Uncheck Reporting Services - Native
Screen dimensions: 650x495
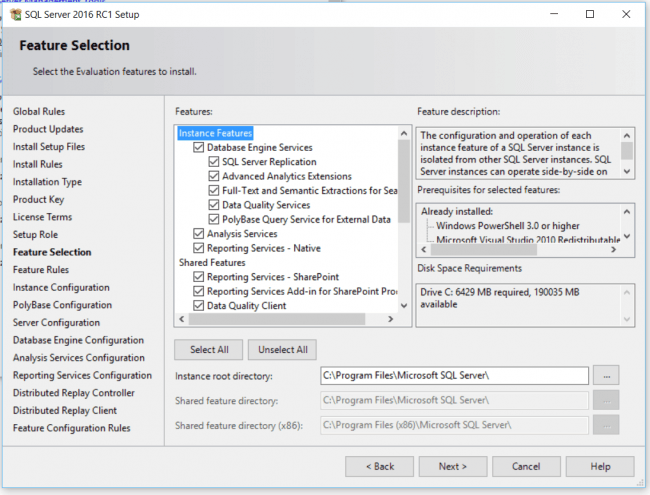(199, 248)
